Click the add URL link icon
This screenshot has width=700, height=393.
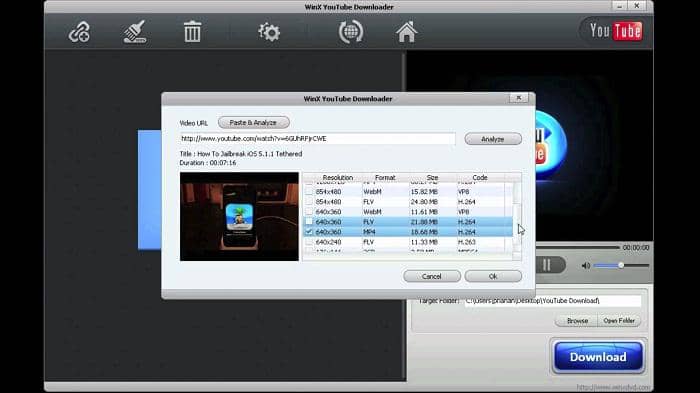79,33
